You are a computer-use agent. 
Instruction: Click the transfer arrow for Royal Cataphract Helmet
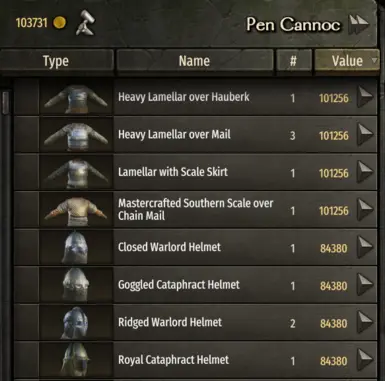365,360
